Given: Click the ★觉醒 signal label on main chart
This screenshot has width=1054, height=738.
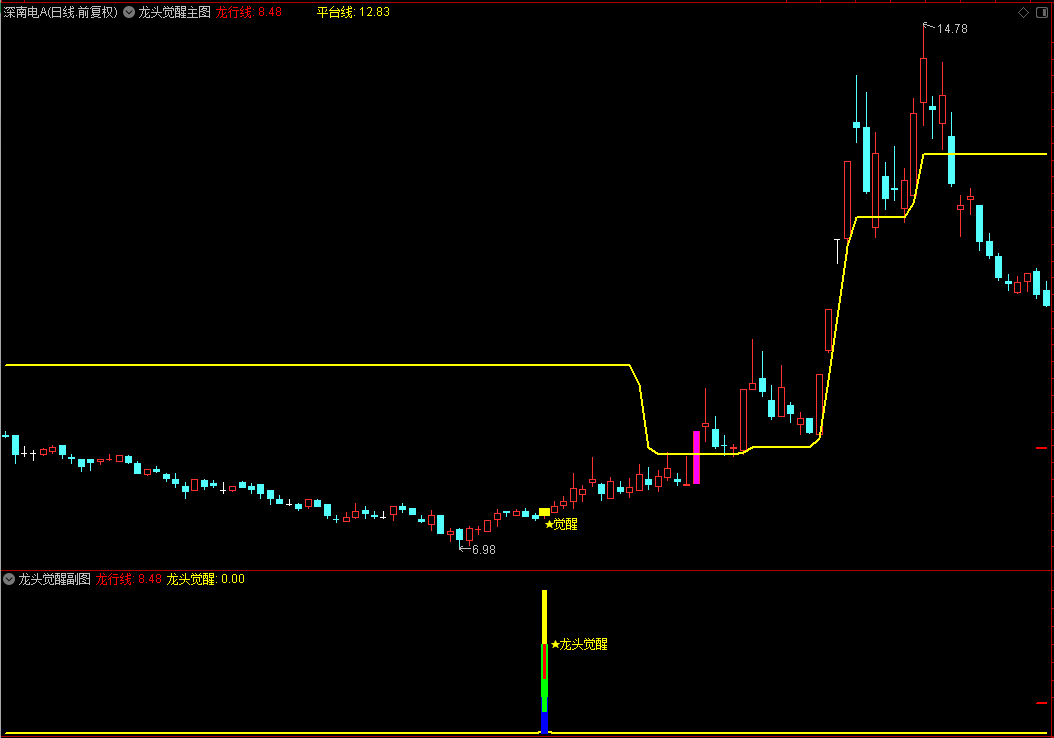Looking at the screenshot, I should tap(561, 524).
